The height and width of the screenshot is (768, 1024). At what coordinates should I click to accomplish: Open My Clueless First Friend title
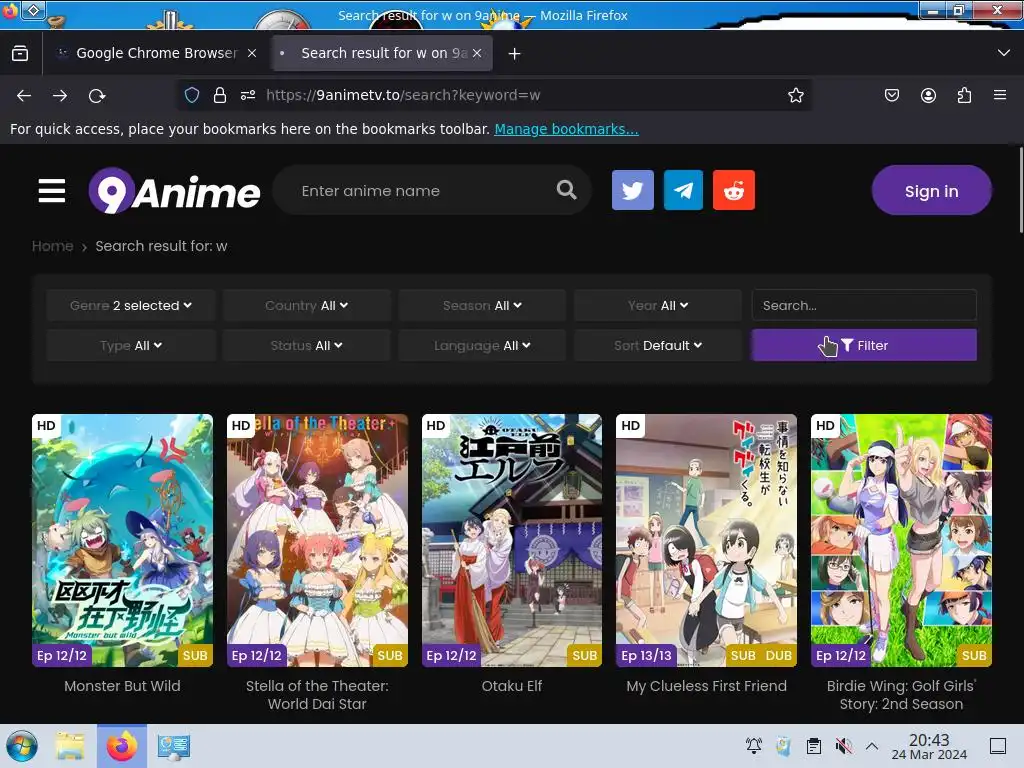[706, 686]
